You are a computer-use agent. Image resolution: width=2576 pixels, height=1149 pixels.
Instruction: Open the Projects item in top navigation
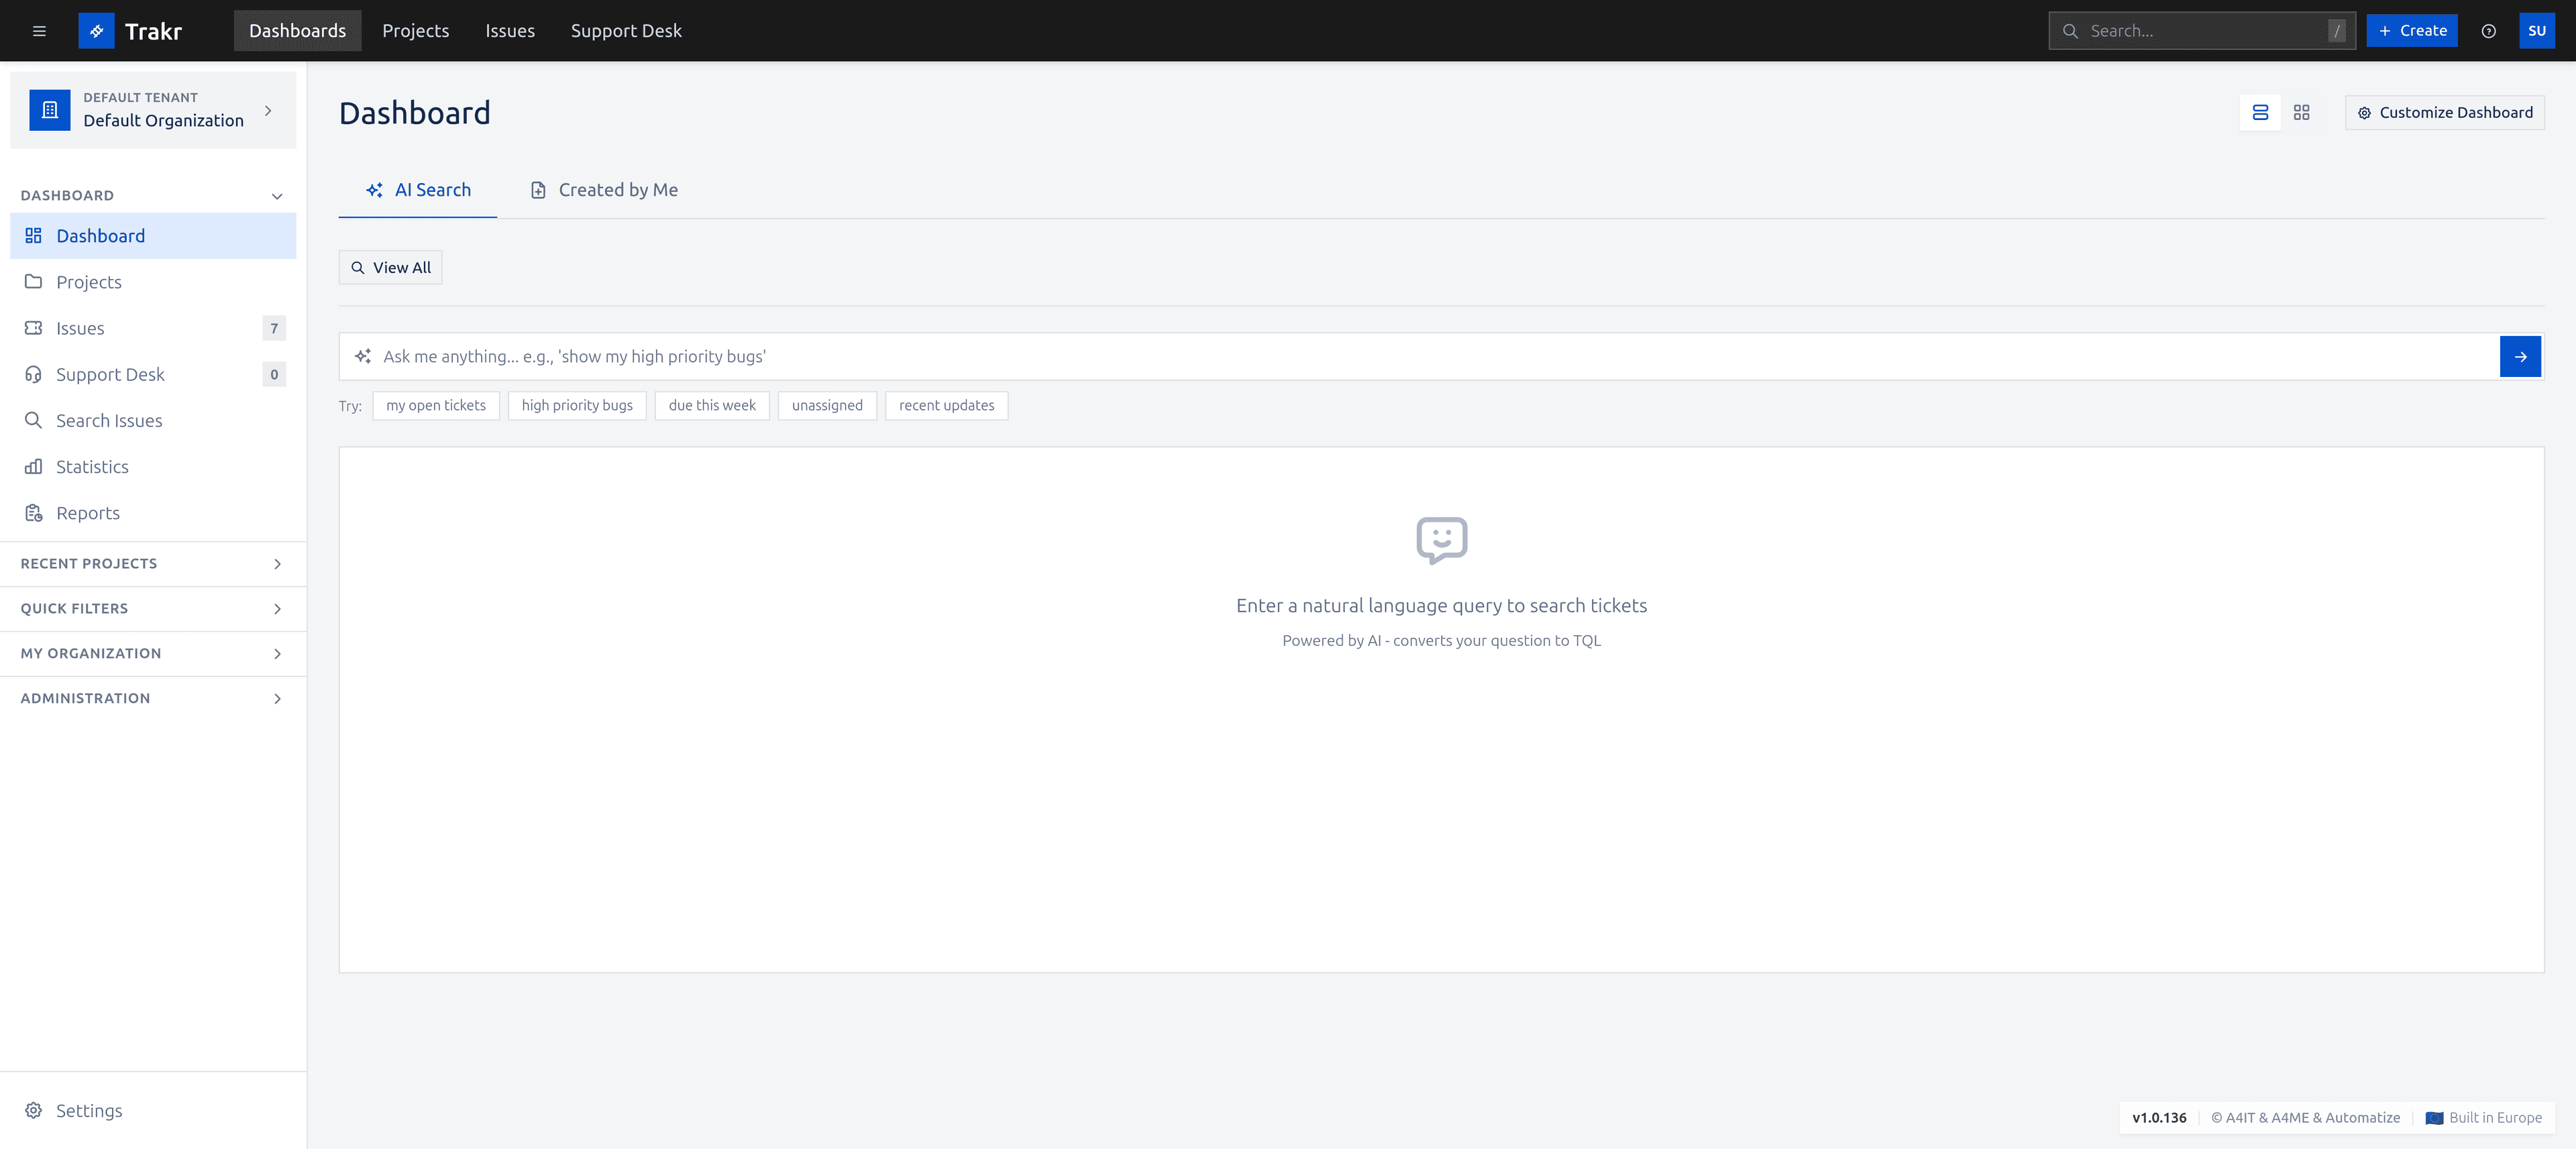tap(415, 30)
